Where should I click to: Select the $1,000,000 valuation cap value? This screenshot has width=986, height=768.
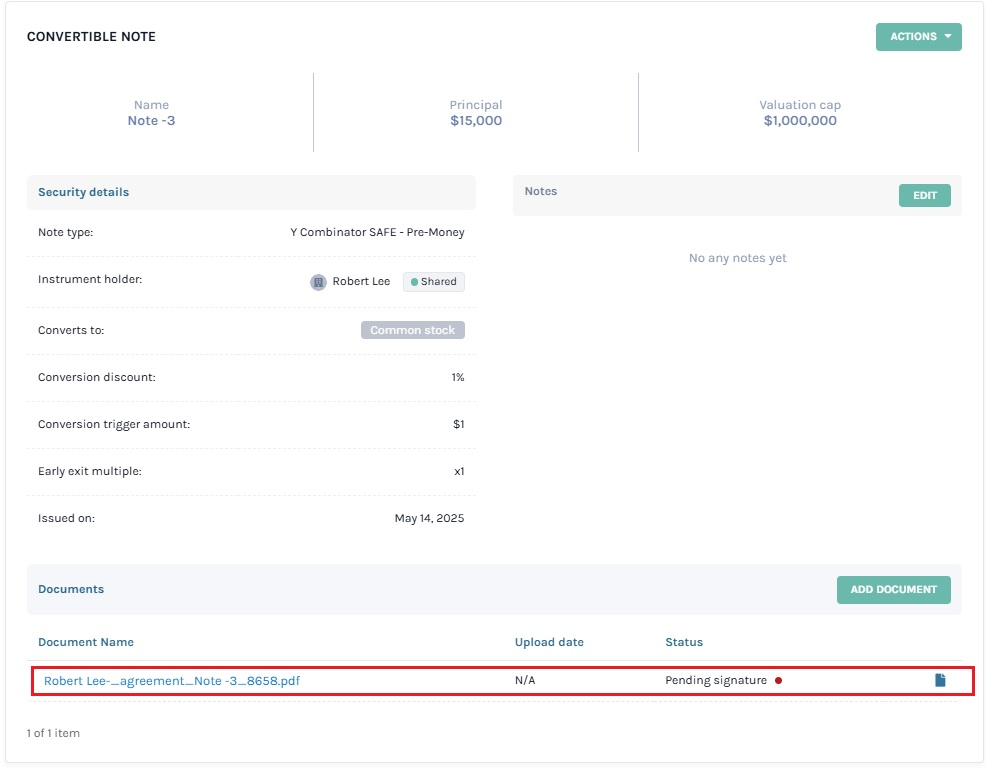(x=800, y=120)
